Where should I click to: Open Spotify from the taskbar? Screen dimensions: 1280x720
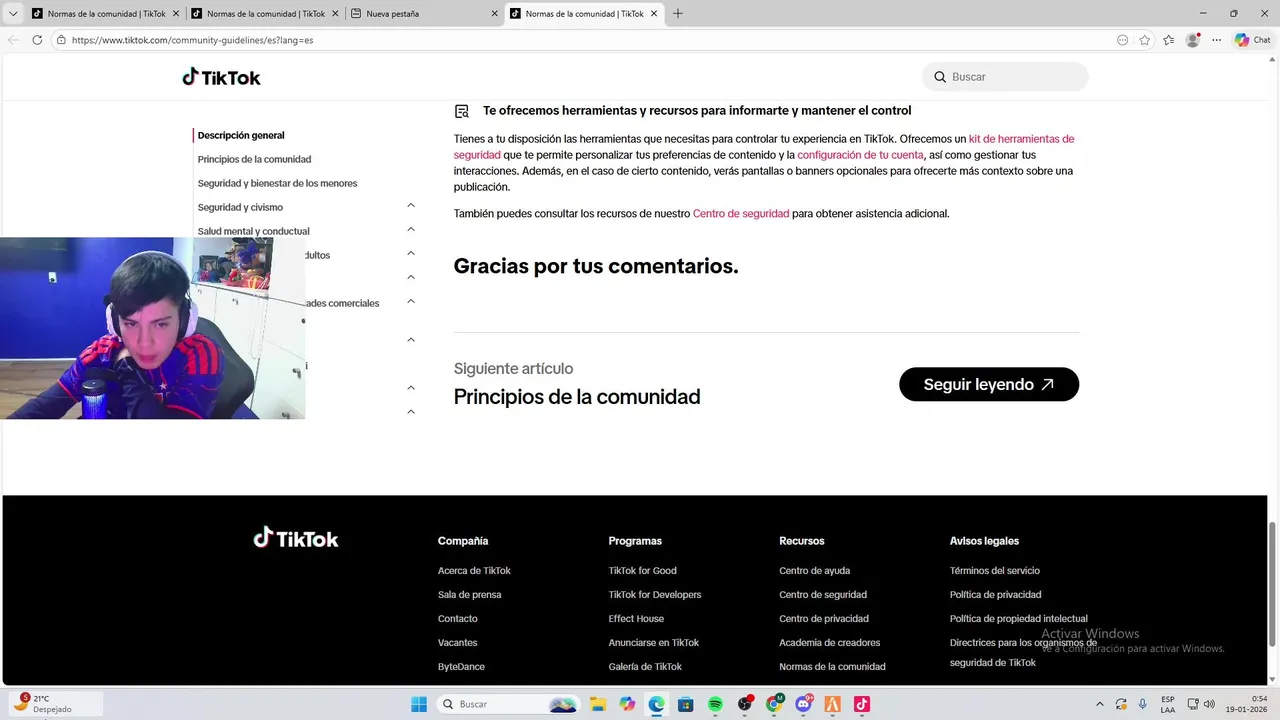(x=715, y=704)
